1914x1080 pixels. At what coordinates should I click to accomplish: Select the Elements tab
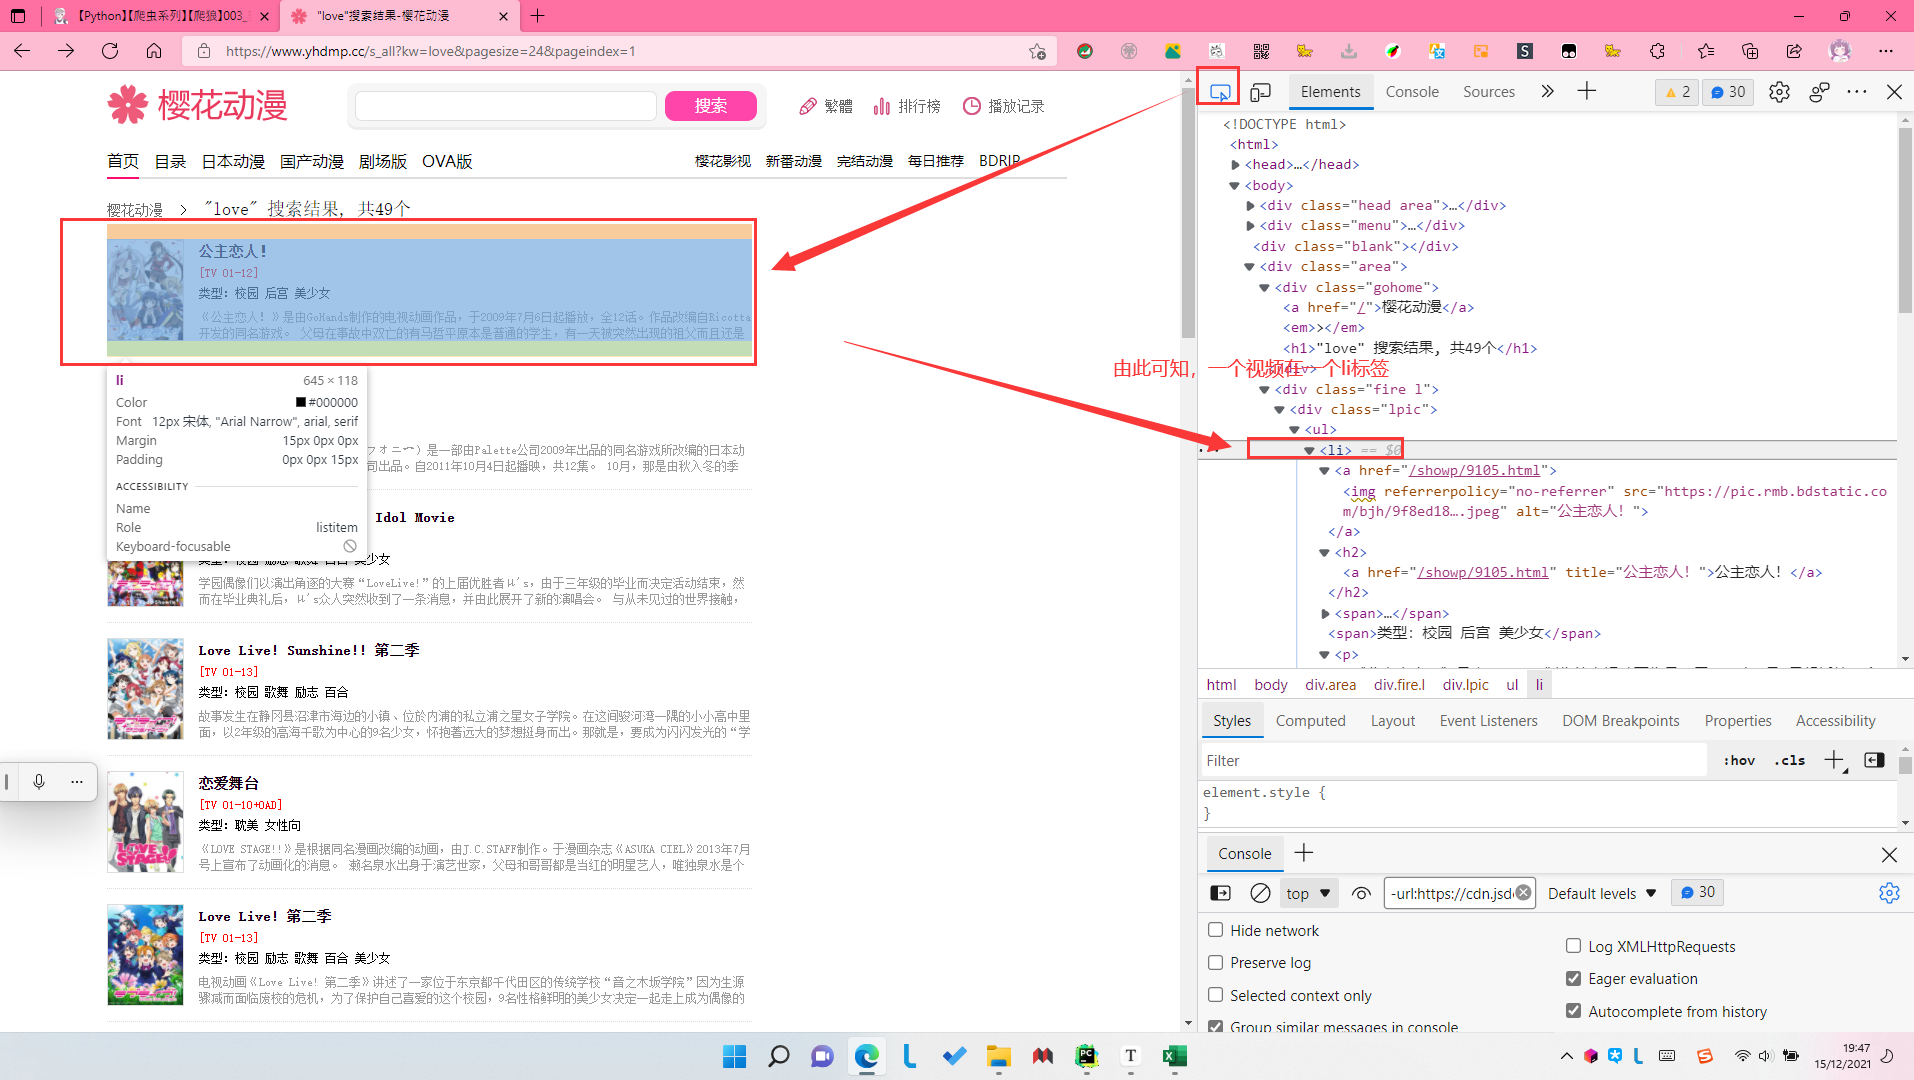(x=1330, y=92)
